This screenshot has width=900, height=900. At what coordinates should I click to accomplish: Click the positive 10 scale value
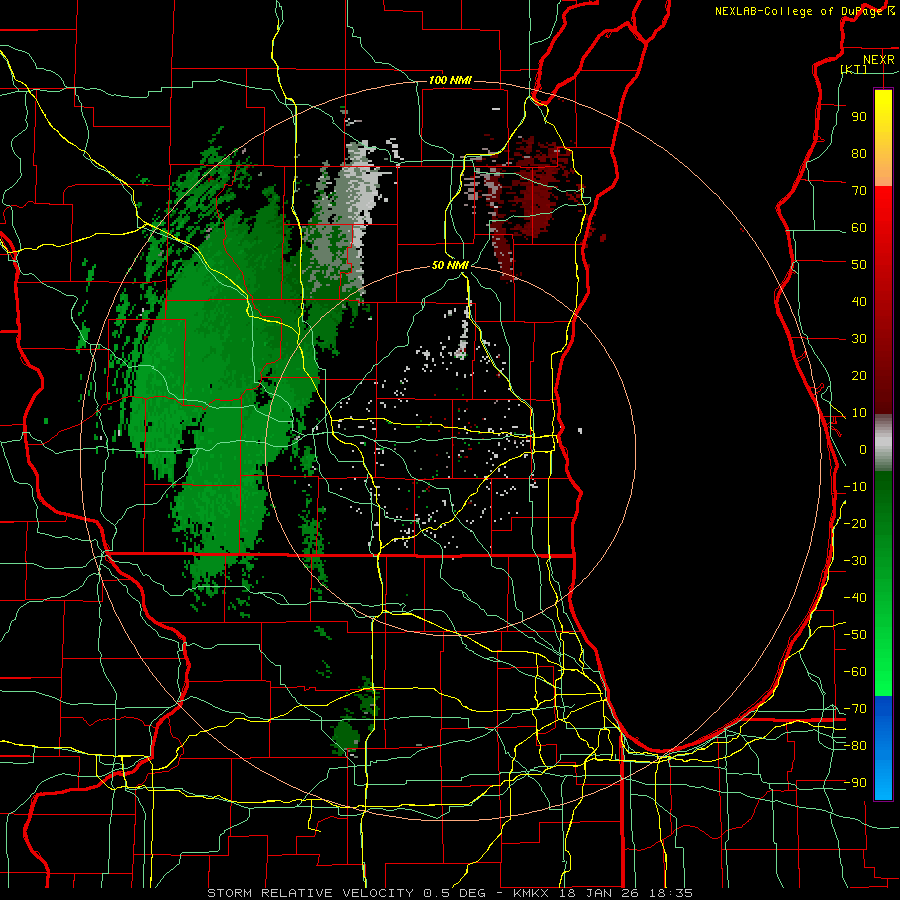(859, 413)
